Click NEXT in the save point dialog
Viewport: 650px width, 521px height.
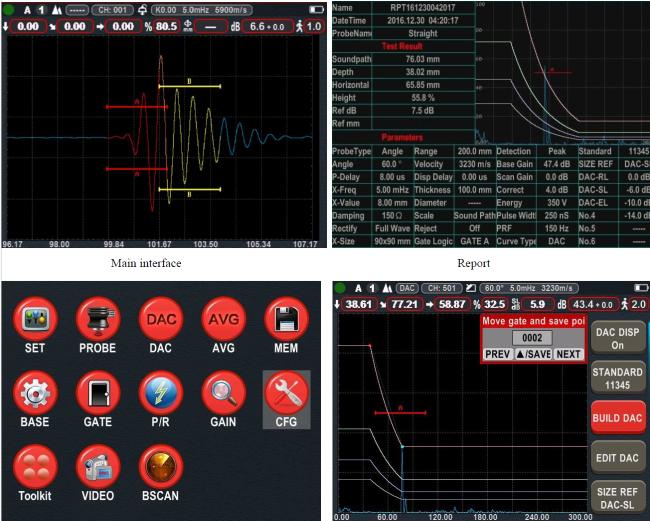pos(568,354)
